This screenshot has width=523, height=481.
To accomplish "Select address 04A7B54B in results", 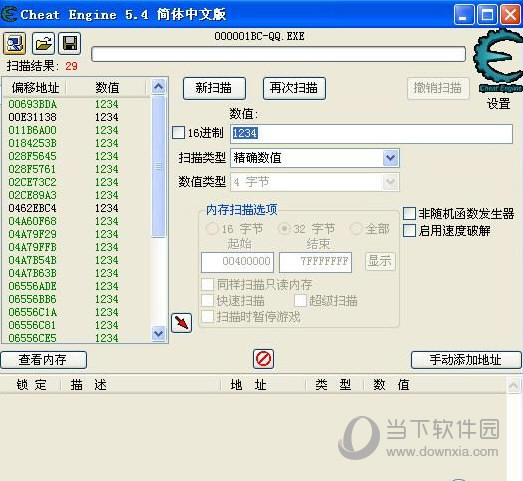I will 33,260.
